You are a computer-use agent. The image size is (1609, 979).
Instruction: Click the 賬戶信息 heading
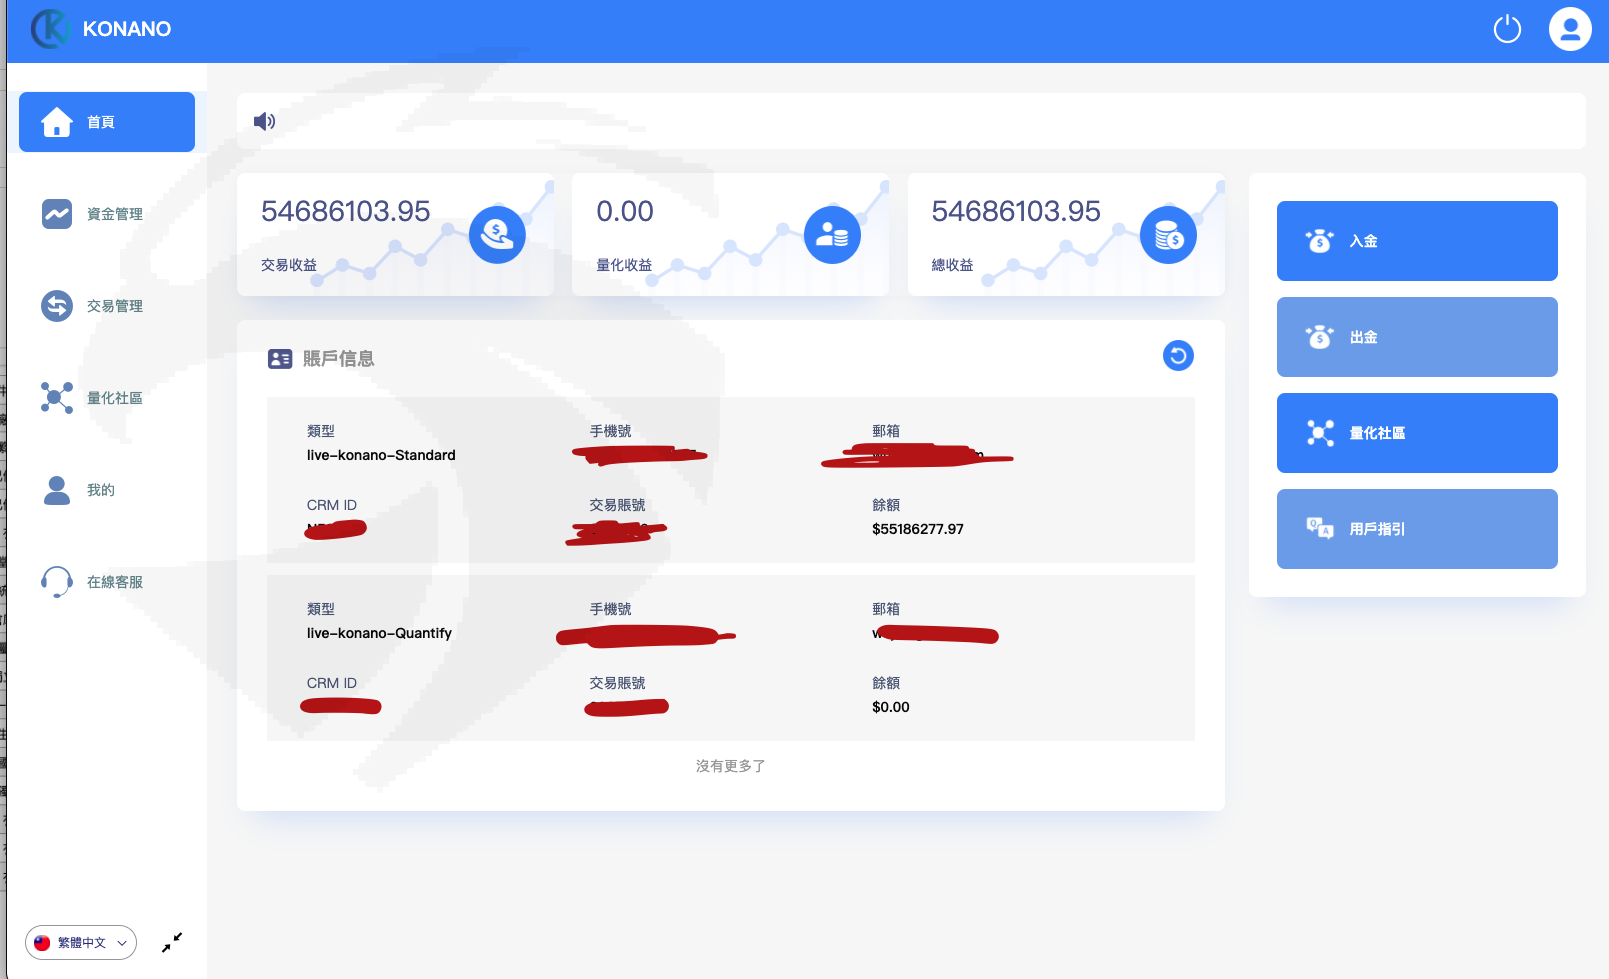point(338,359)
